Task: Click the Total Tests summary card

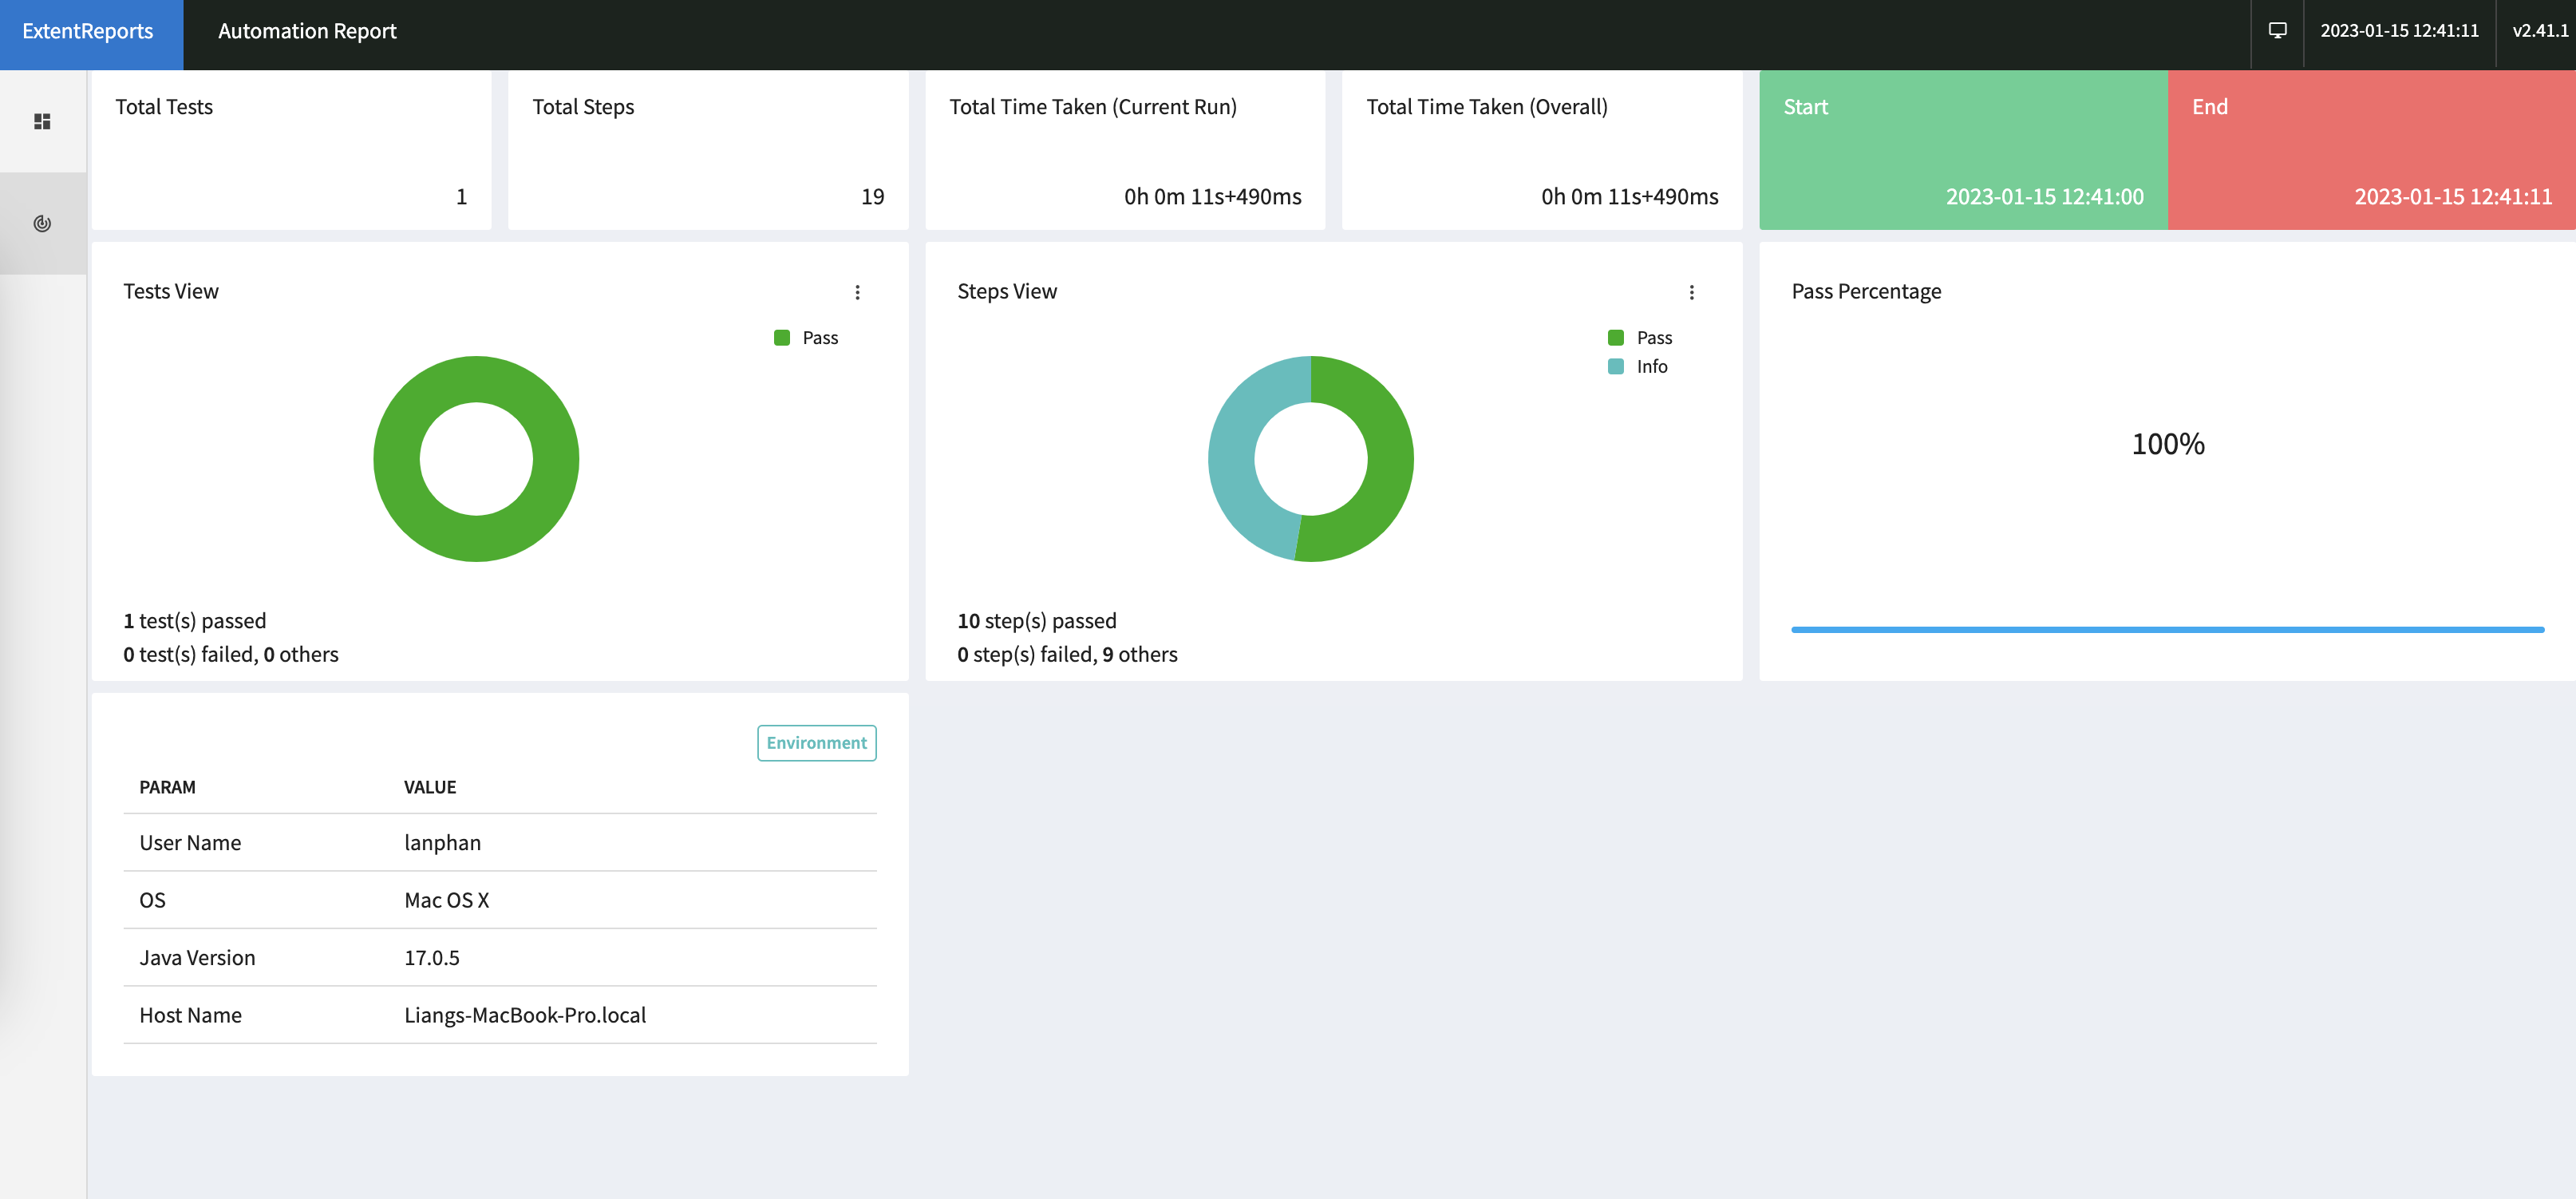Action: (289, 150)
